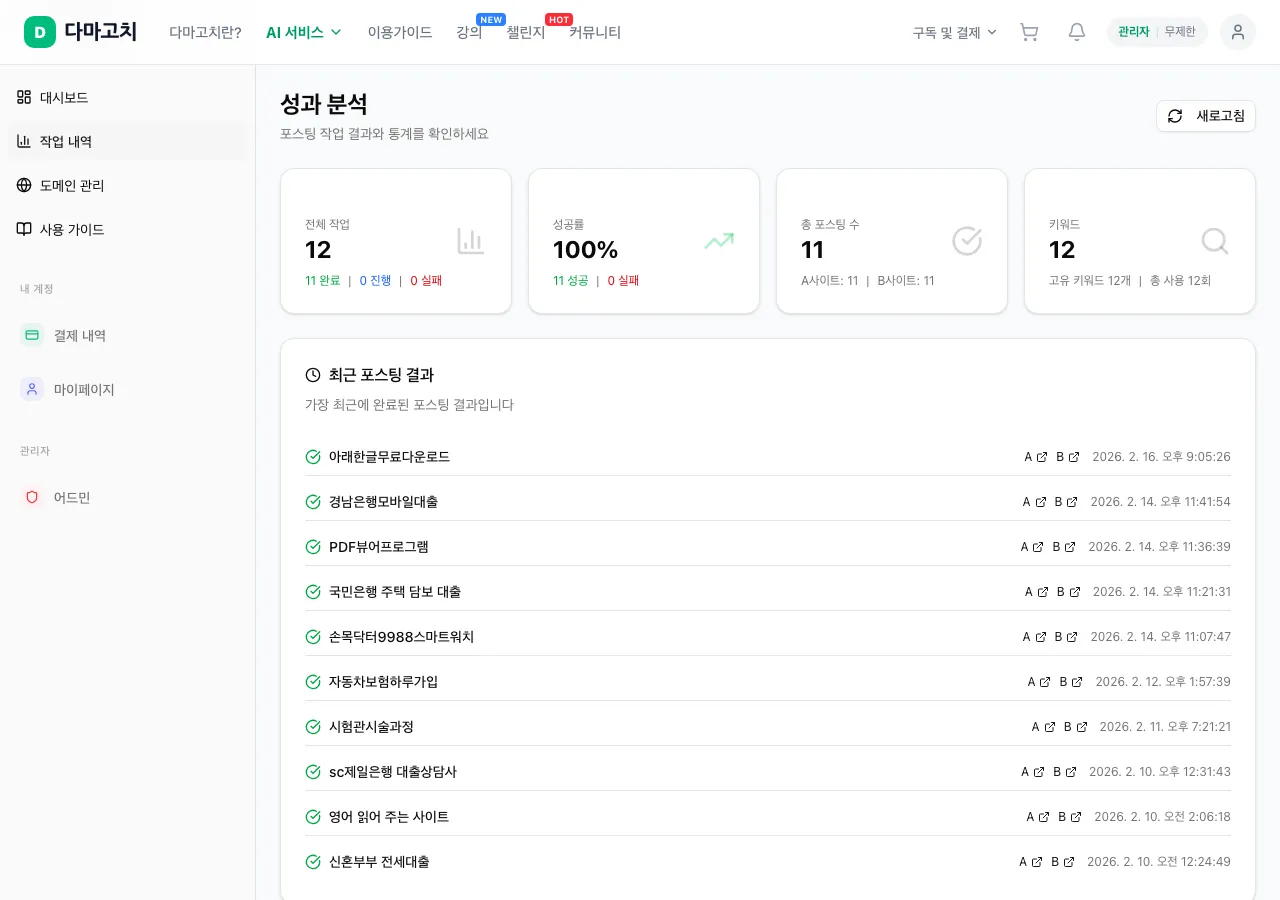The width and height of the screenshot is (1280, 900).
Task: Click the 시험관시술과정 result text
Action: [371, 727]
